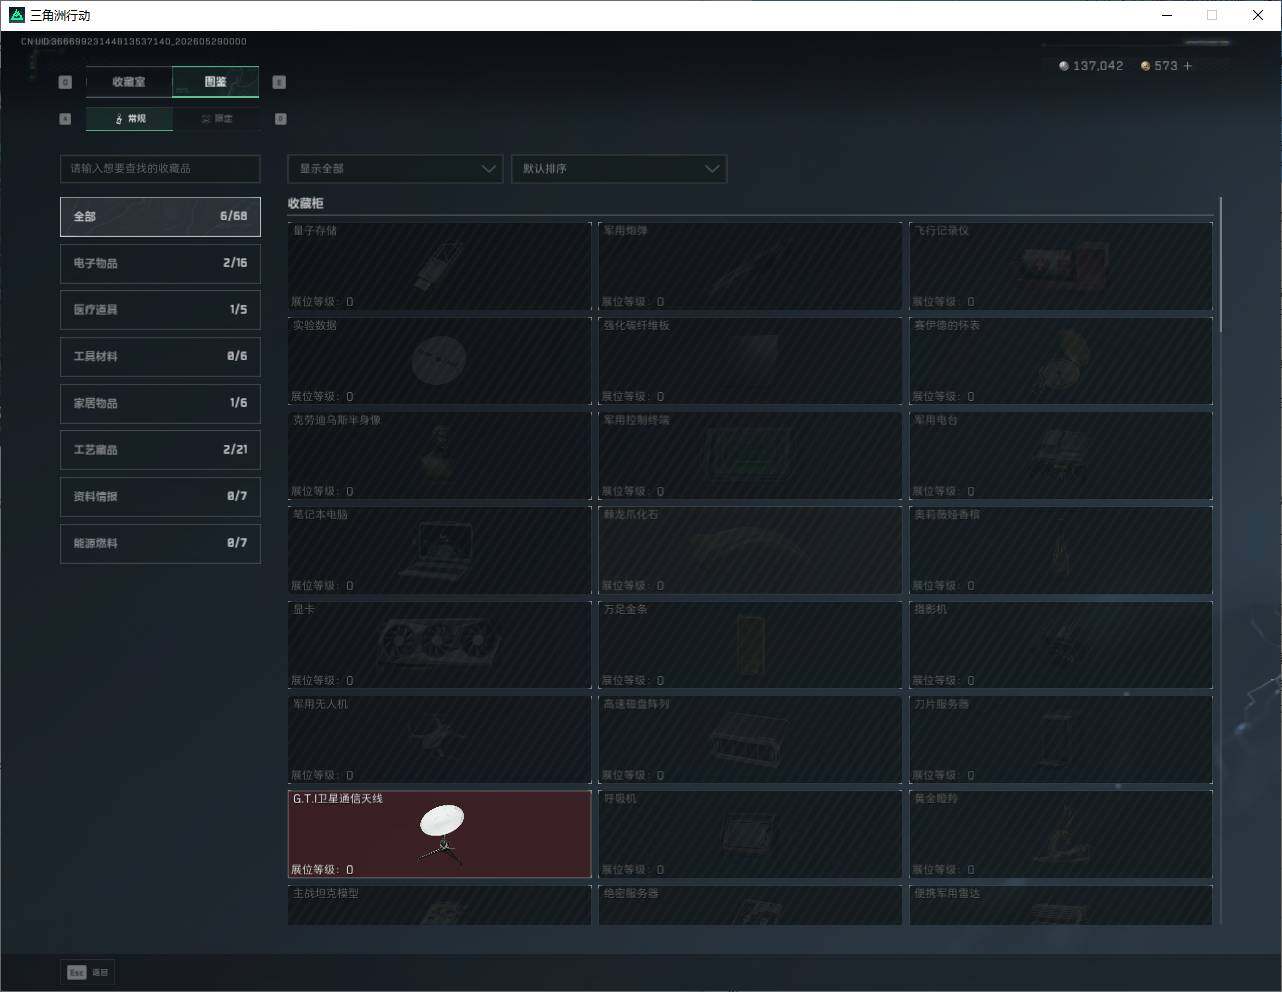Select the 工艺藏品 category
1282x992 pixels.
click(160, 450)
